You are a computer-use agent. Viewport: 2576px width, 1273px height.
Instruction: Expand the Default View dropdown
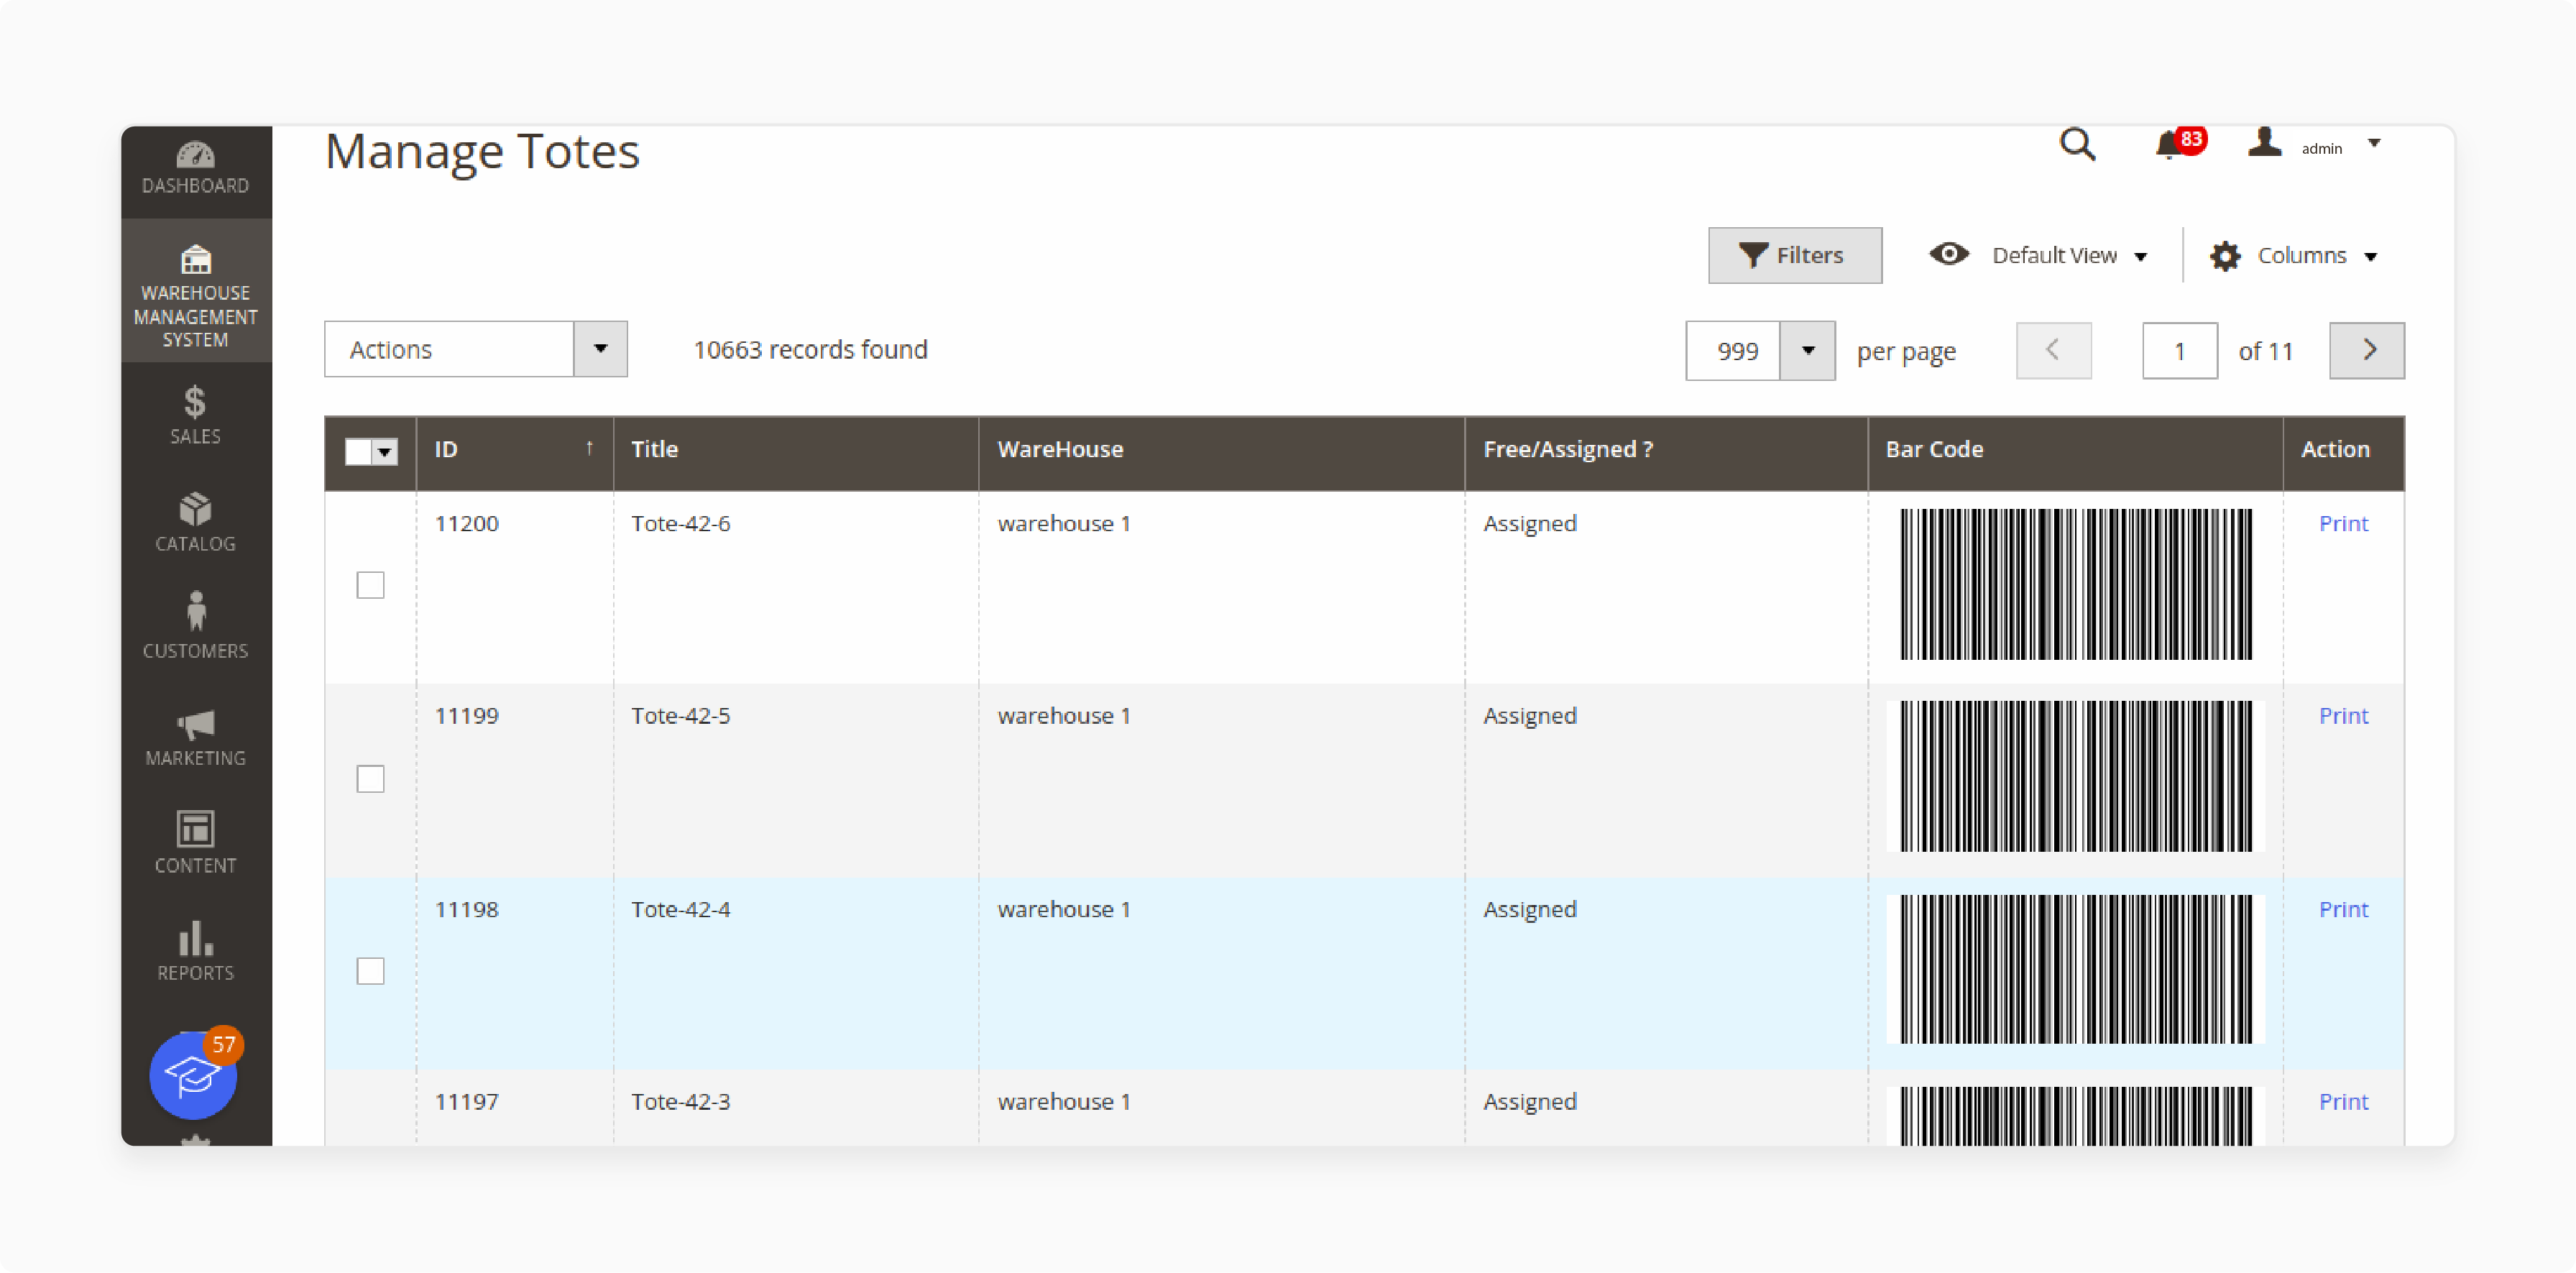(x=2140, y=257)
